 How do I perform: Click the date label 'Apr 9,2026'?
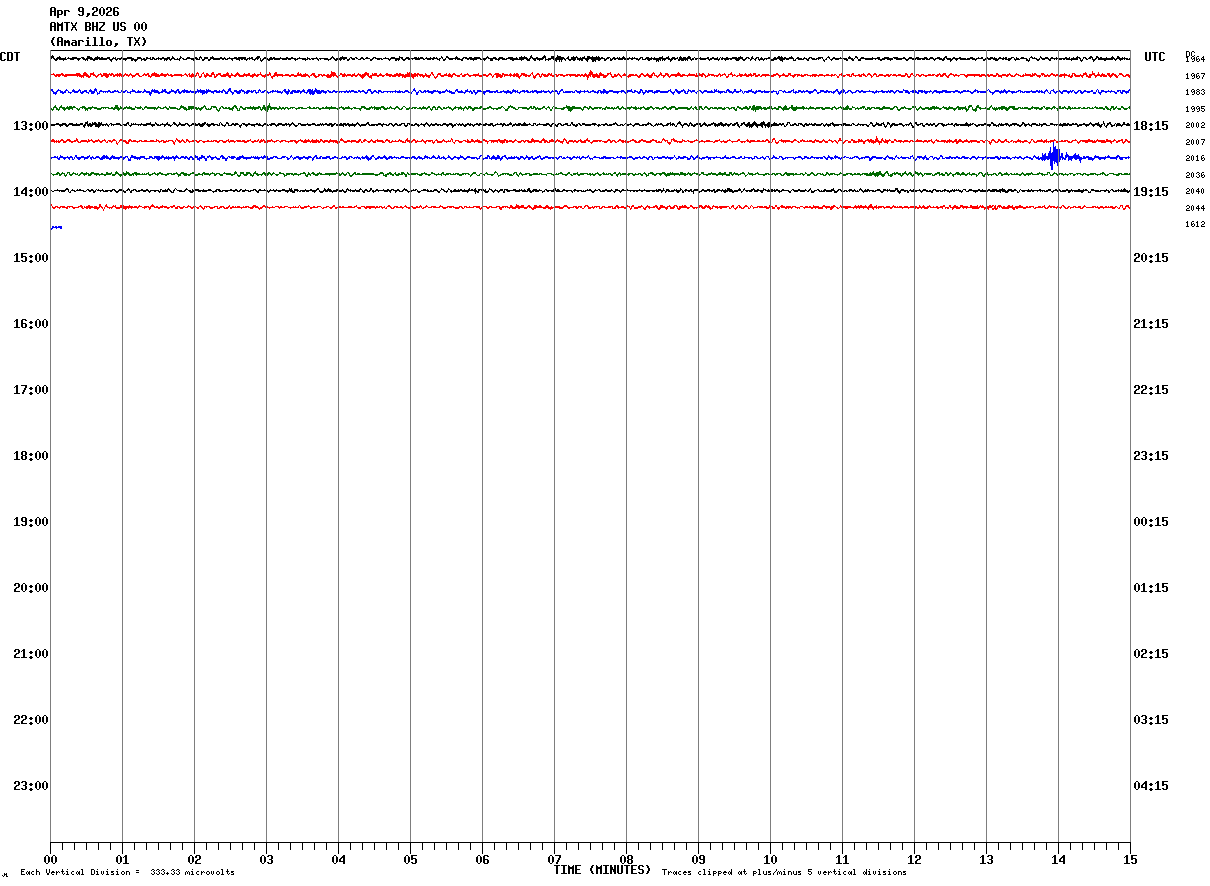(84, 12)
